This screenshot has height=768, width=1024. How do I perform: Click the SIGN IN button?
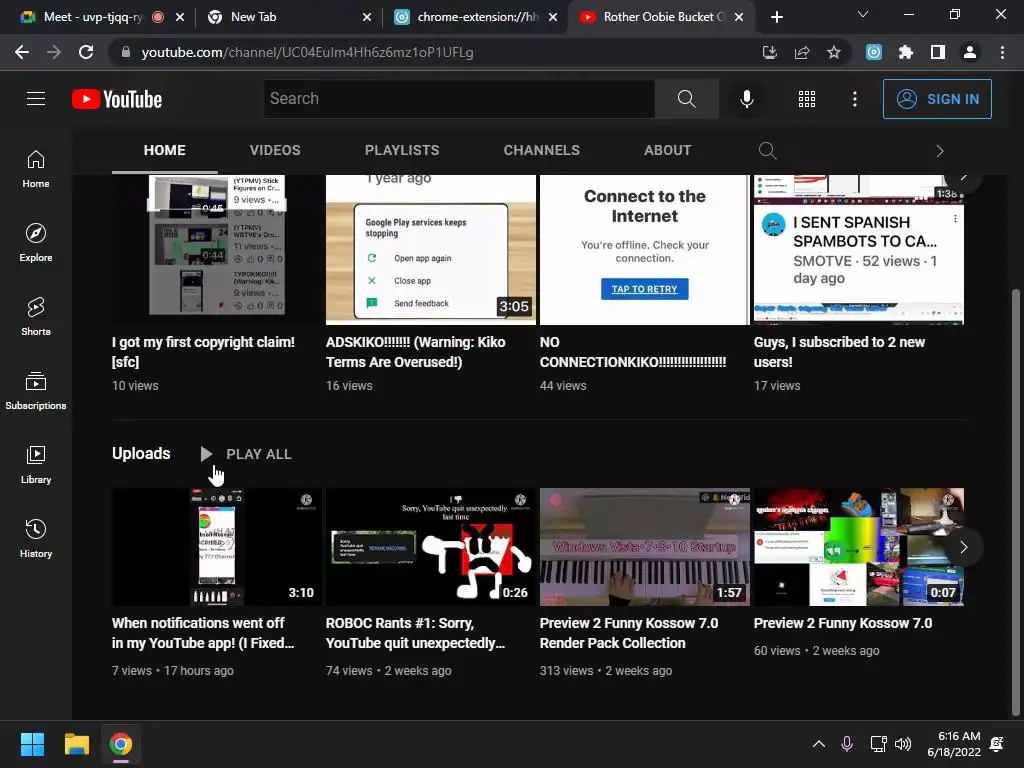point(937,99)
